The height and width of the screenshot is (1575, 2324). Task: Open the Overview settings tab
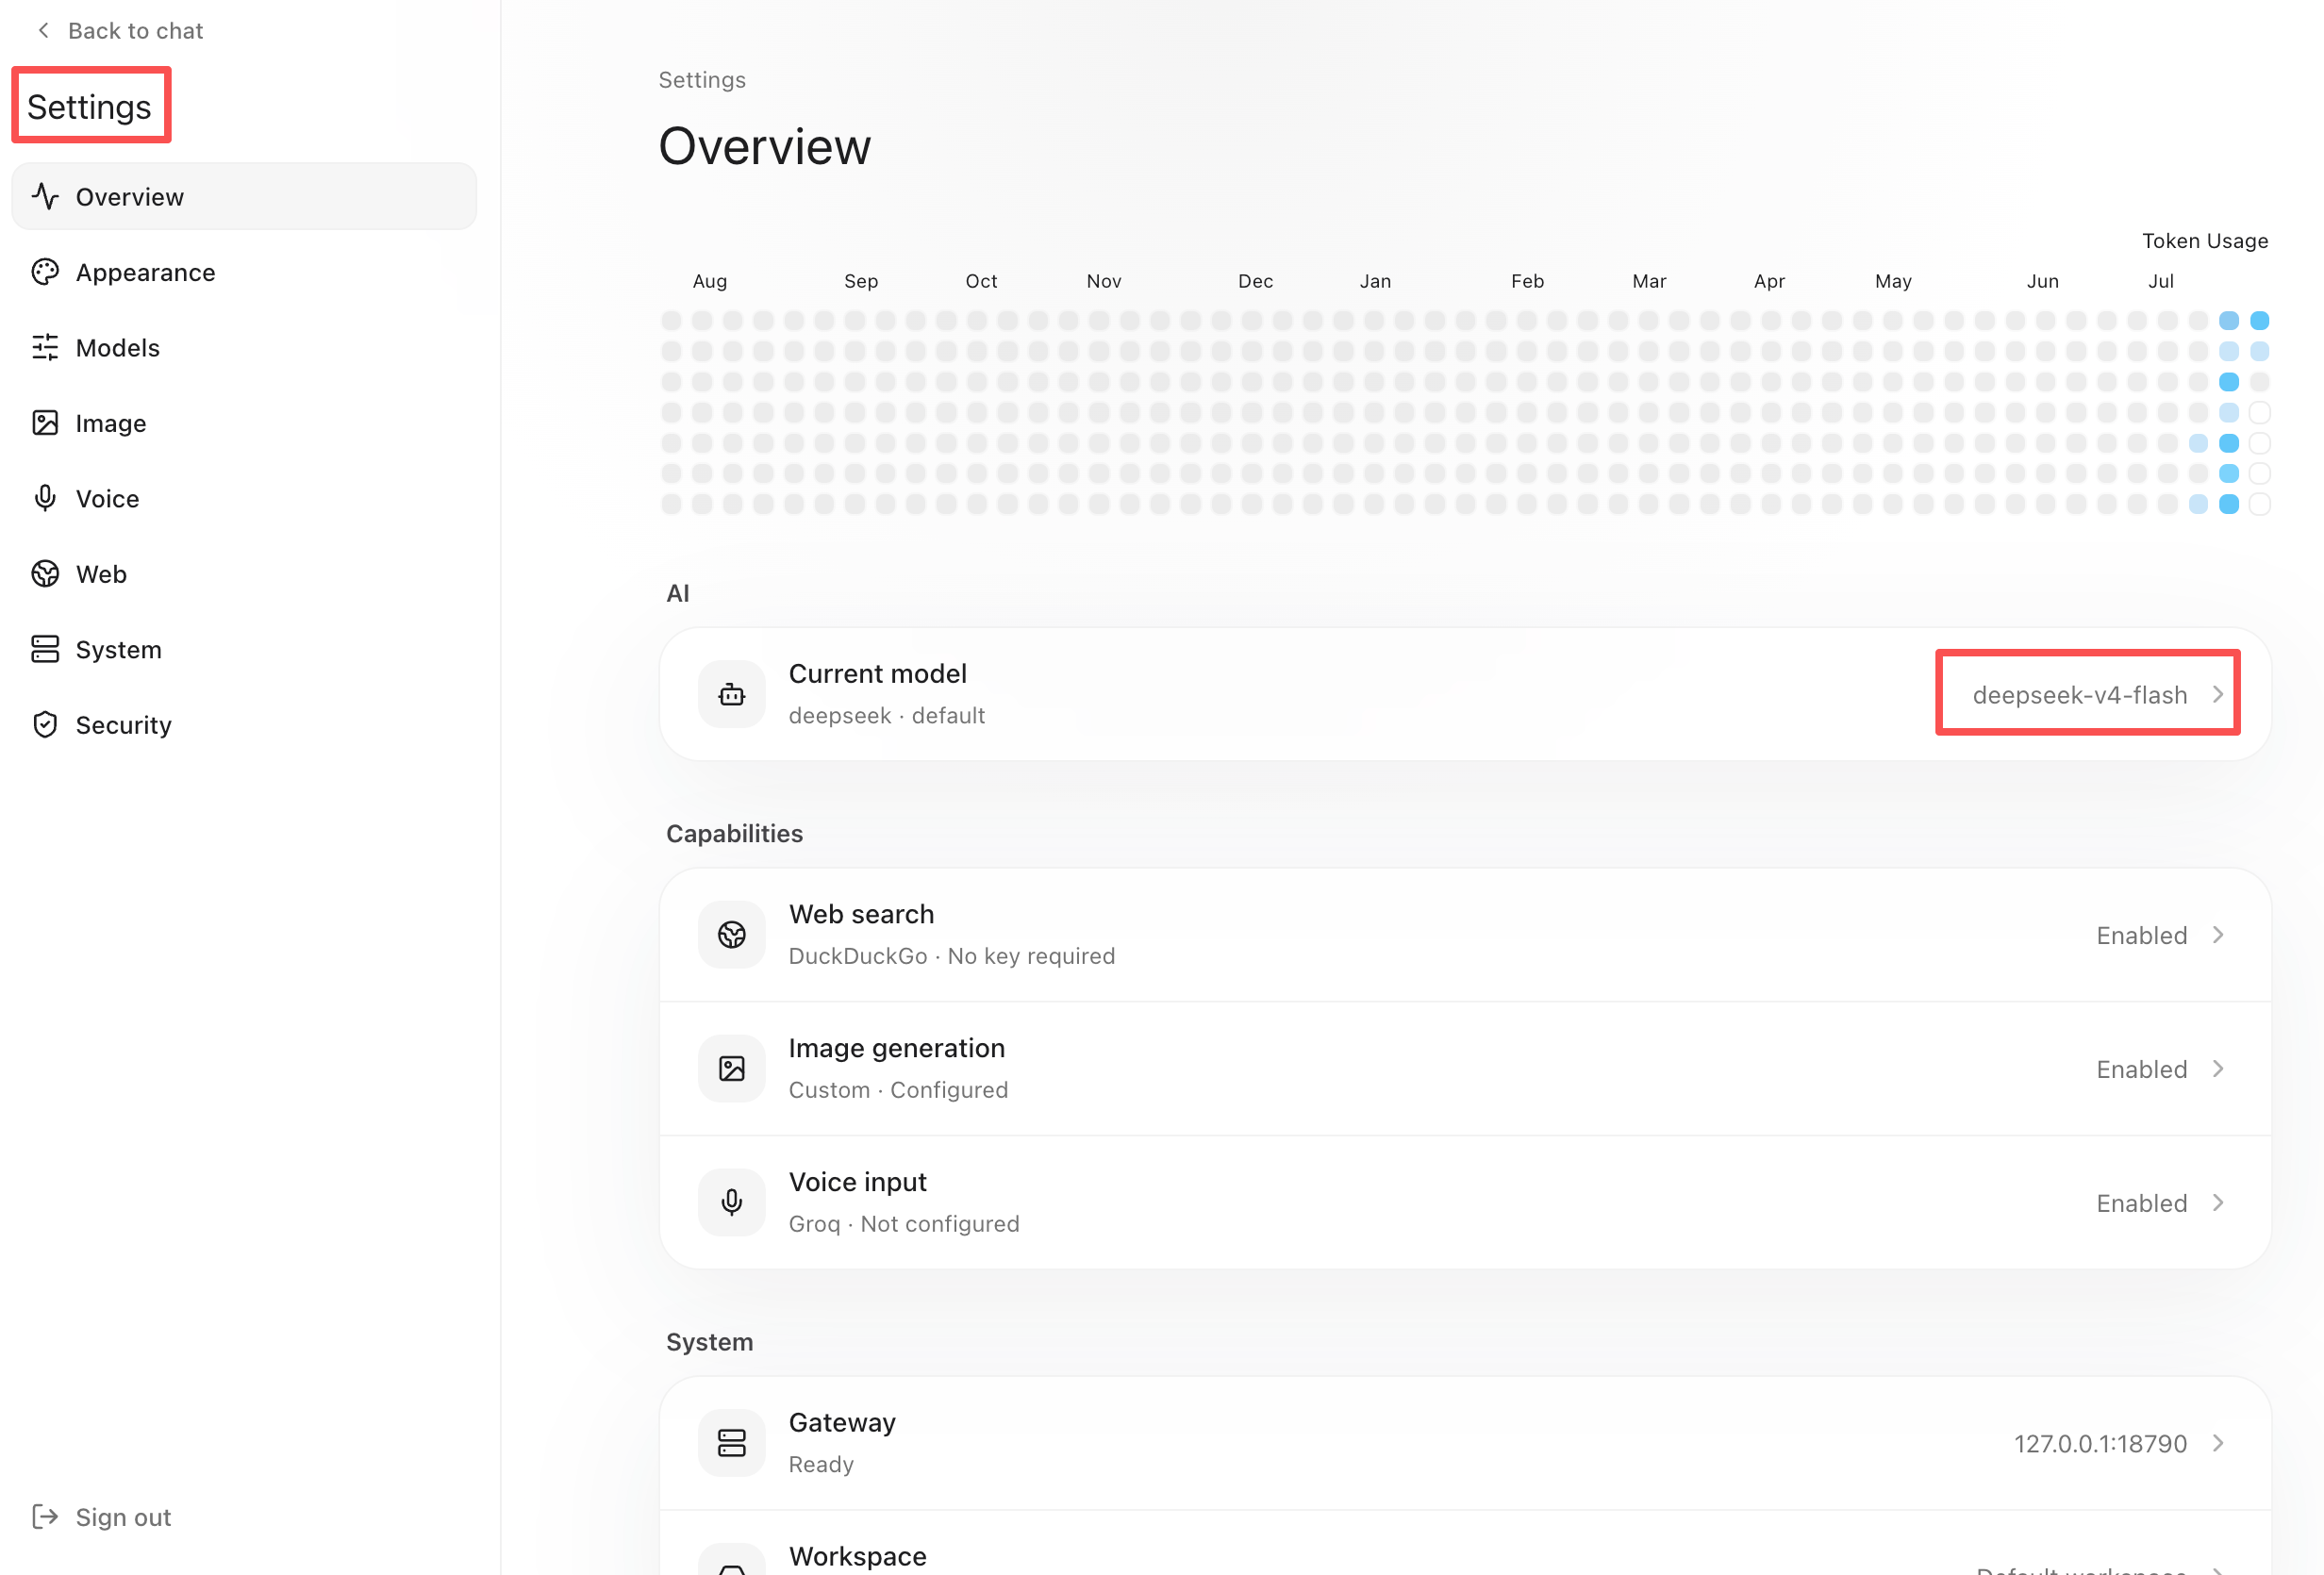point(244,196)
